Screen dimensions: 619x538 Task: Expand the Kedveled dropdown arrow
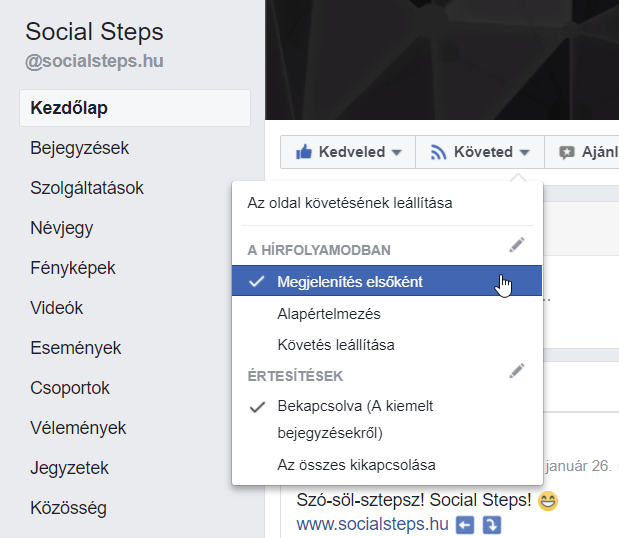point(397,153)
